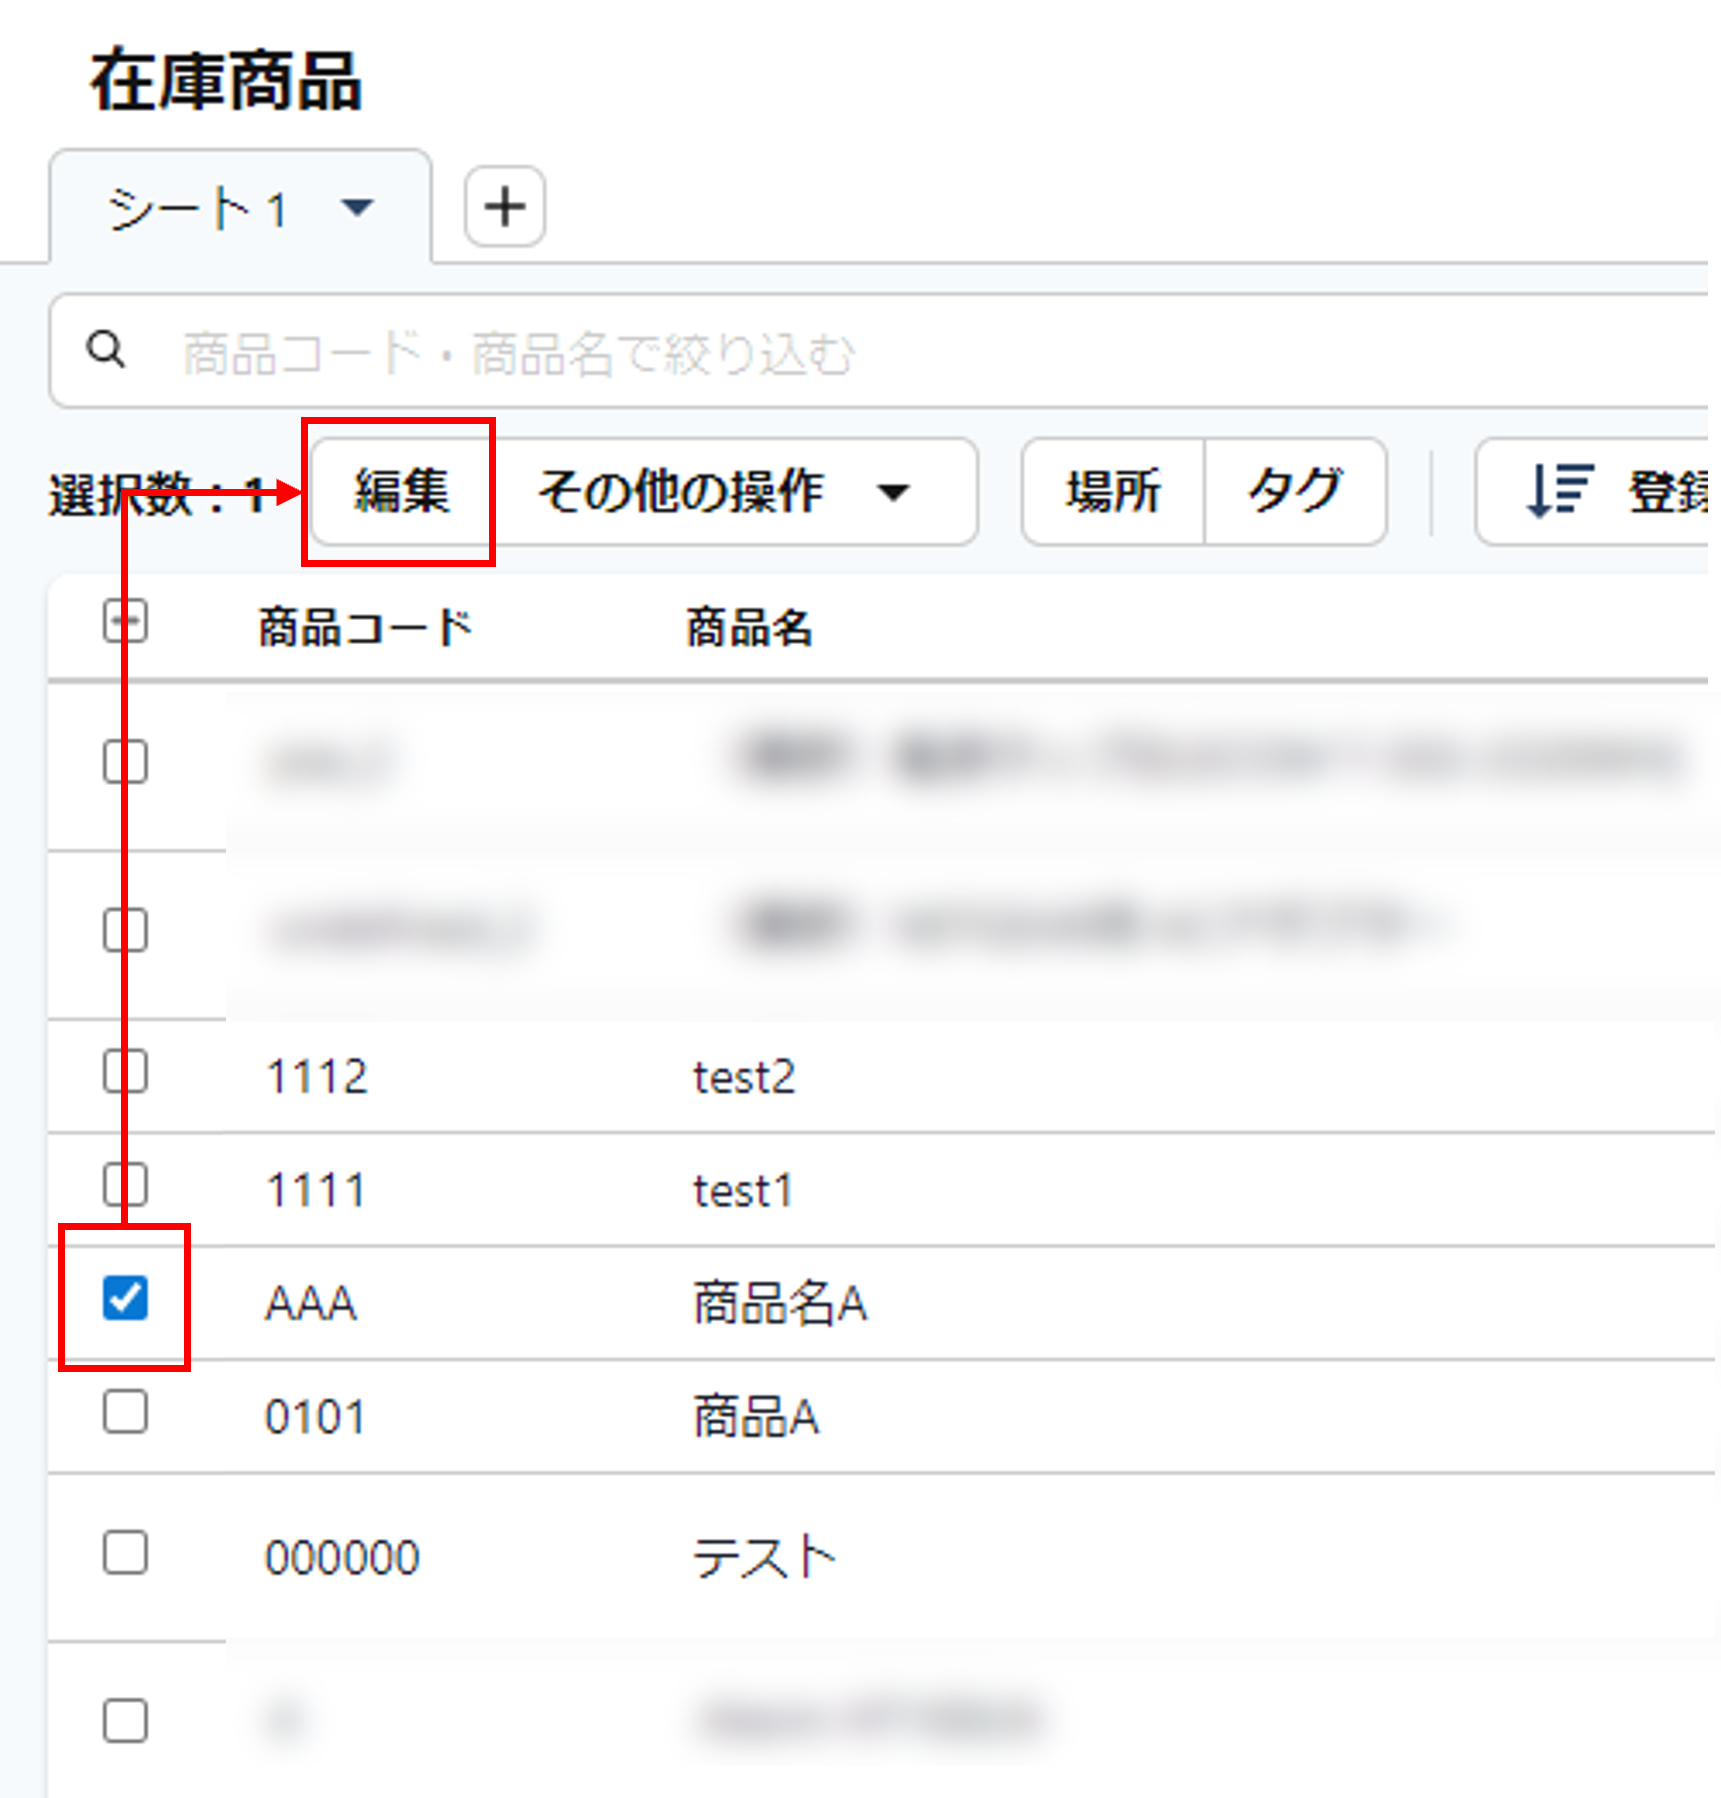Check the checkbox for row 0101 商品A
The width and height of the screenshot is (1721, 1798).
coord(124,1413)
